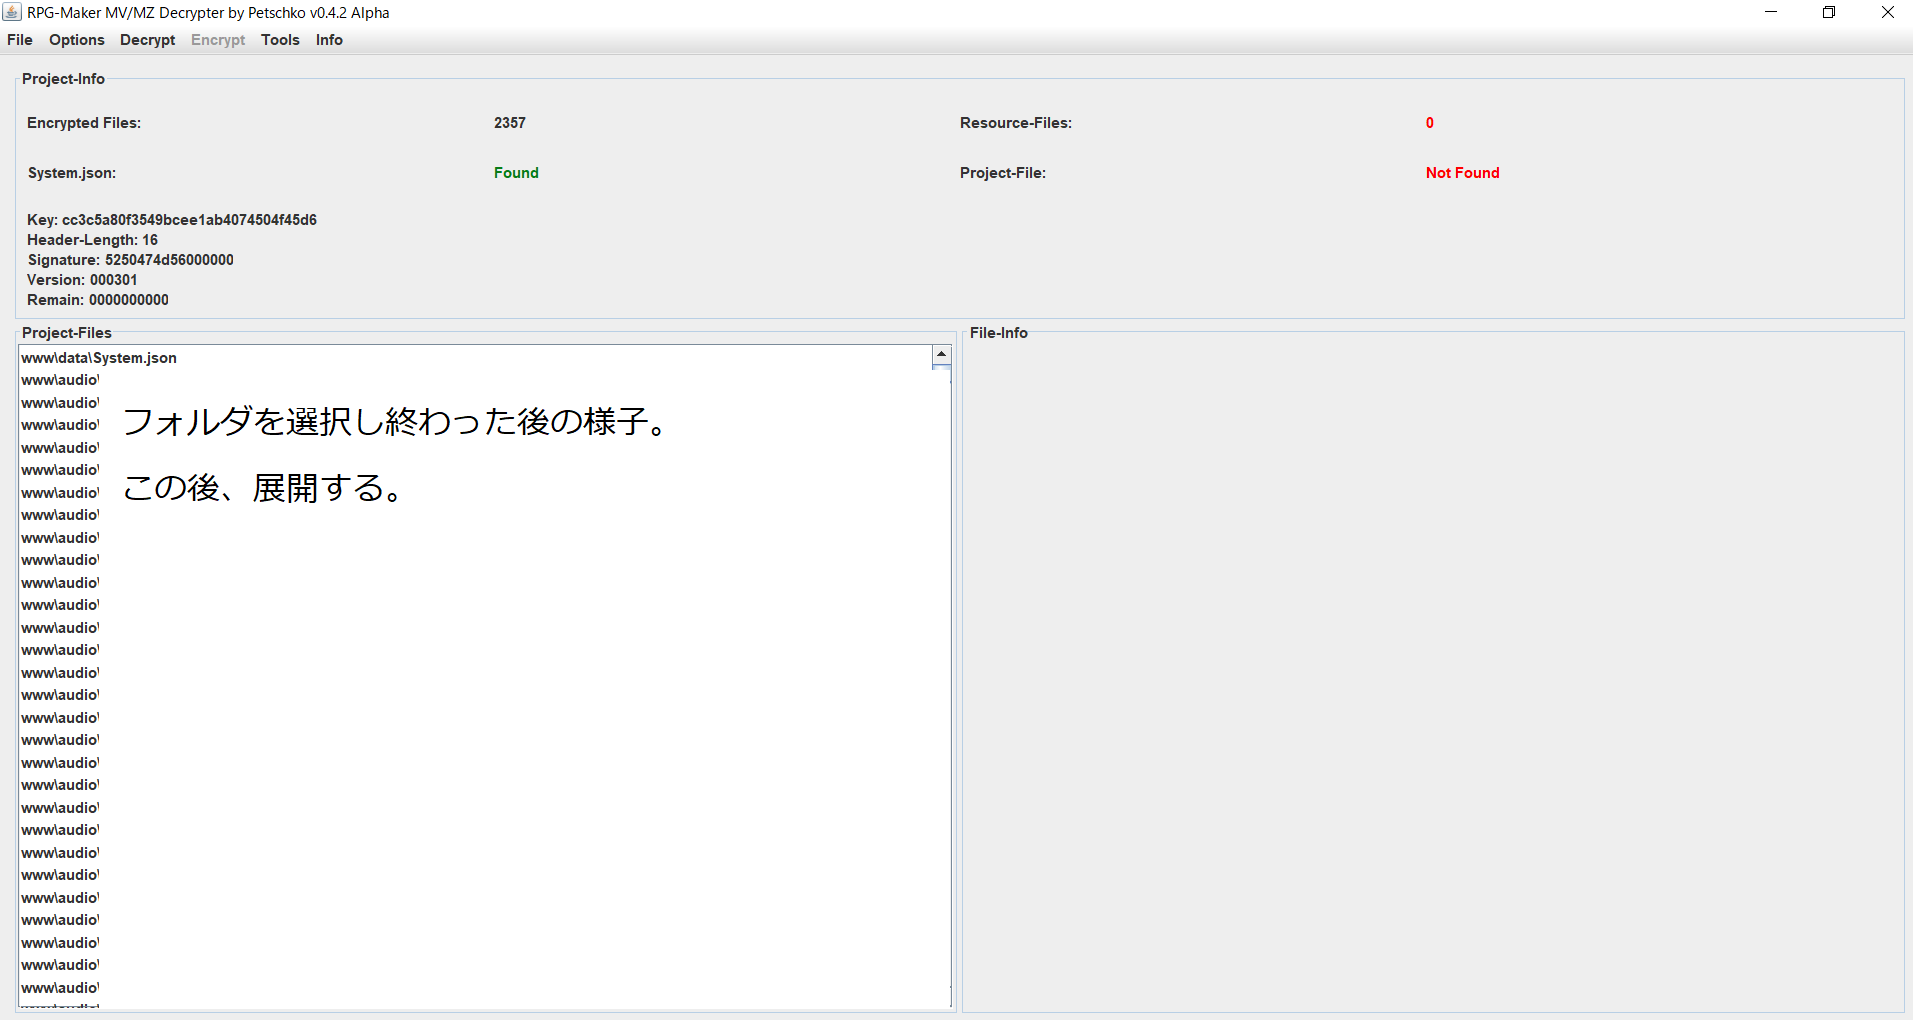Click the File-Info panel title
The width and height of the screenshot is (1913, 1020).
999,333
